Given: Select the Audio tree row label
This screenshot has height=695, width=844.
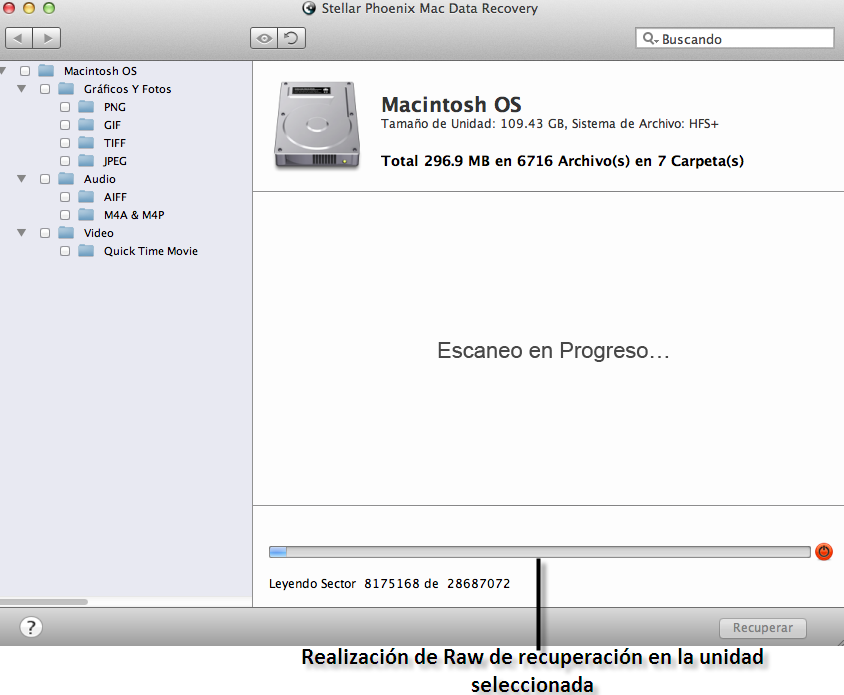Looking at the screenshot, I should (100, 179).
